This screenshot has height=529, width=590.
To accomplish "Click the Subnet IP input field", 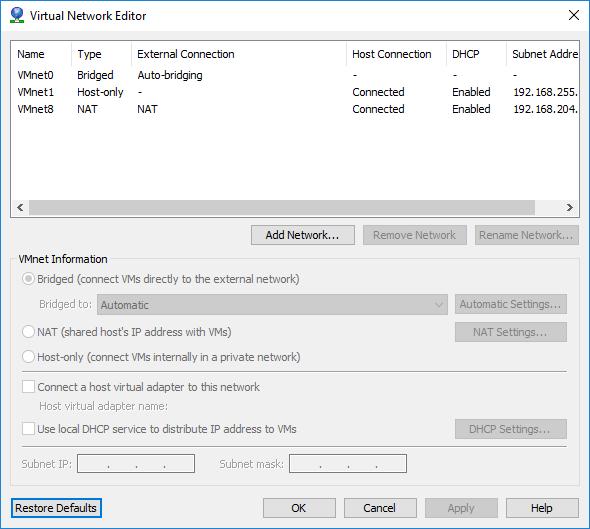I will [136, 464].
